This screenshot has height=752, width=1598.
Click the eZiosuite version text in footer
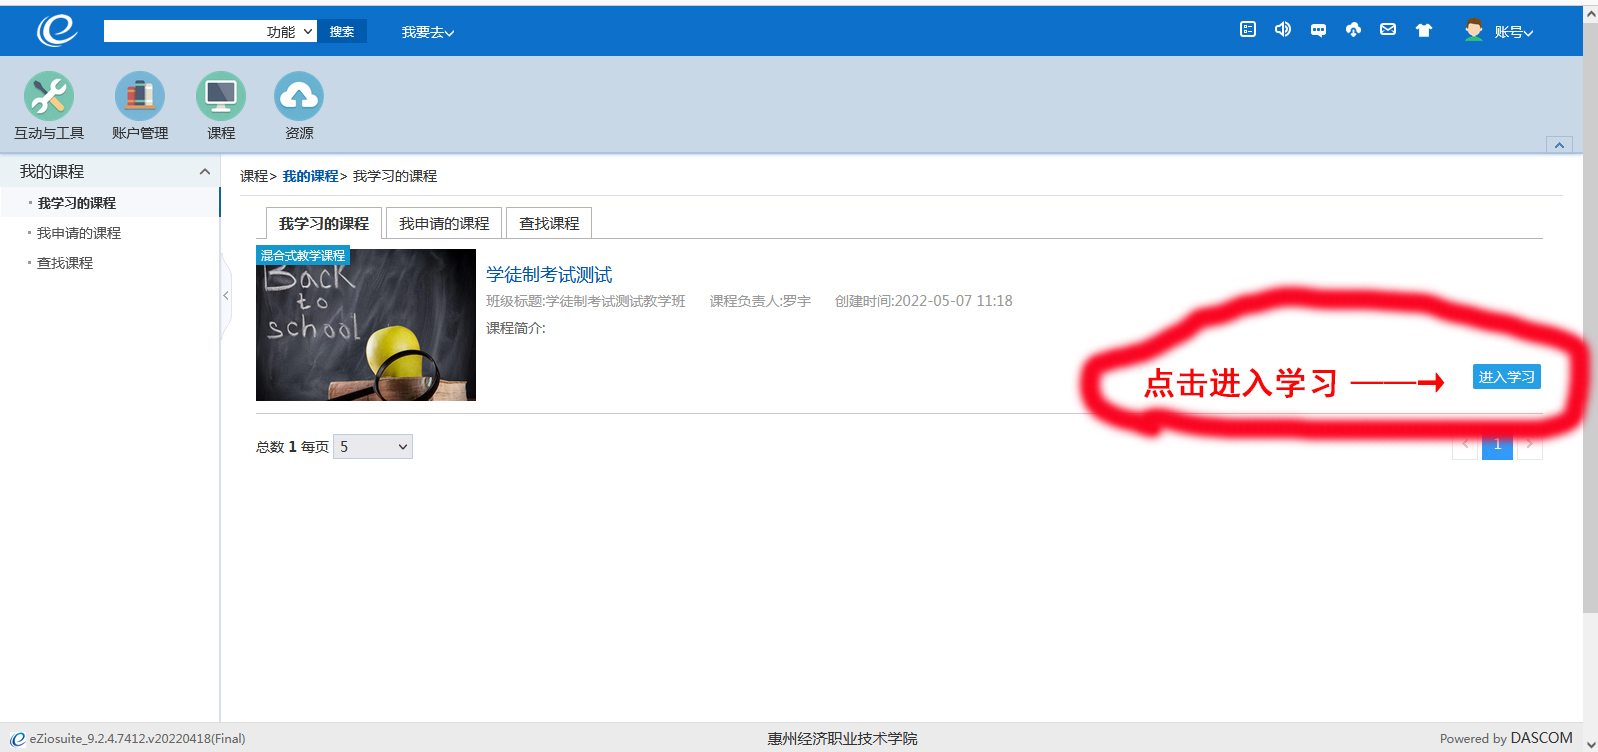click(x=137, y=739)
